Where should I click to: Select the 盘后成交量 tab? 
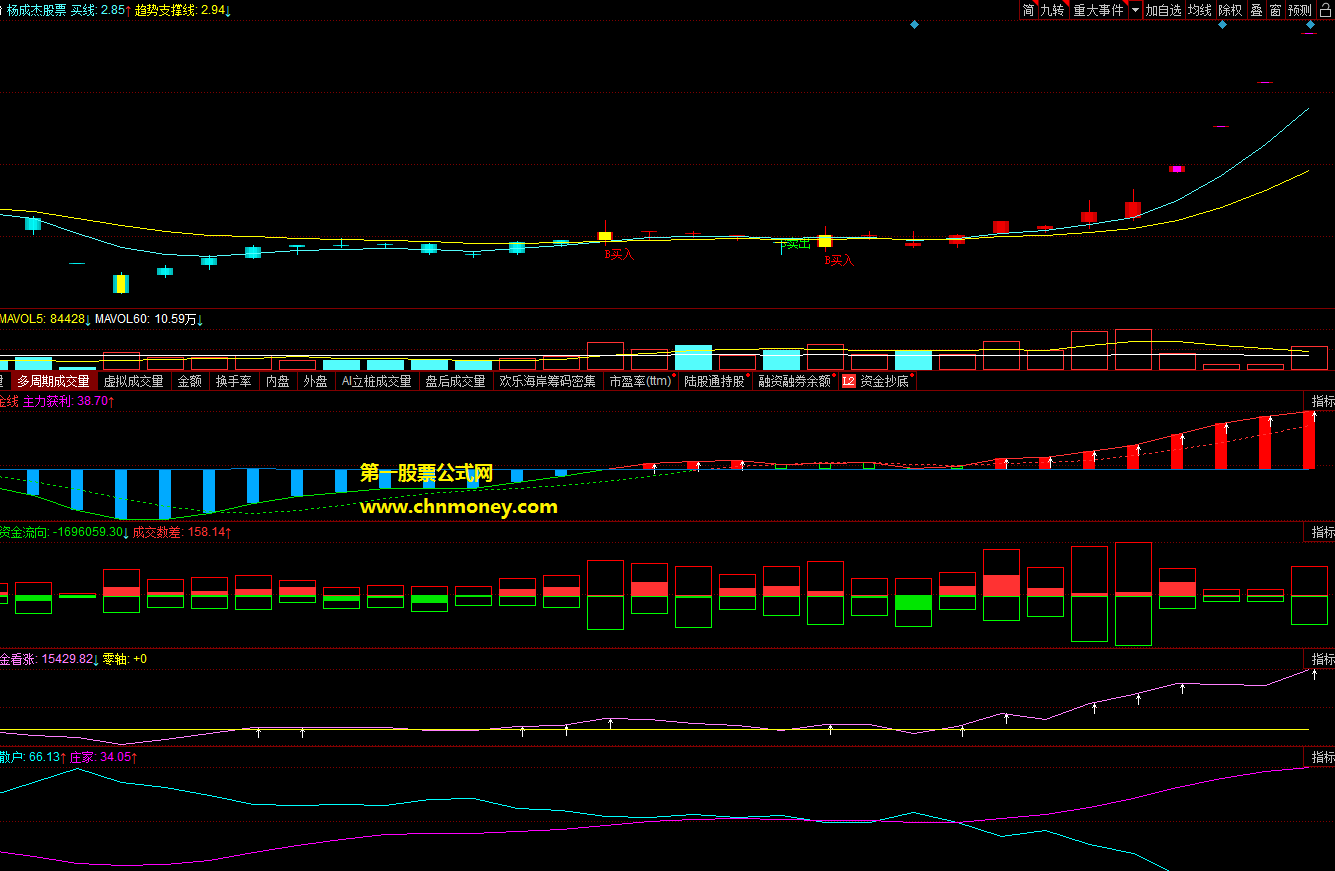pyautogui.click(x=455, y=381)
